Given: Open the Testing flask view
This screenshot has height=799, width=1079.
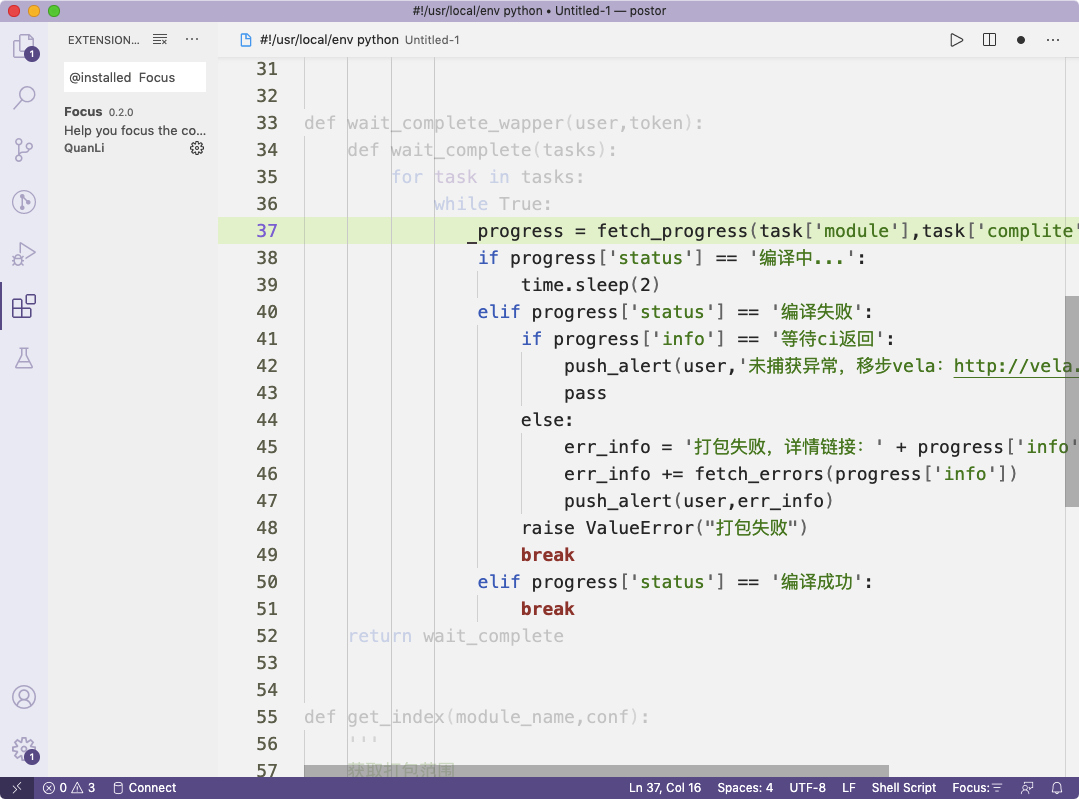Looking at the screenshot, I should click(x=24, y=358).
